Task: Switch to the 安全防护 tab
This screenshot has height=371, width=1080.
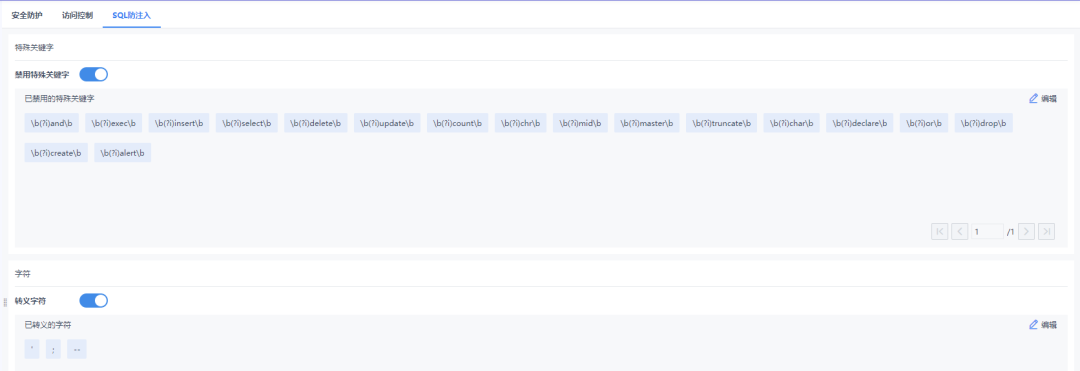Action: tap(27, 14)
